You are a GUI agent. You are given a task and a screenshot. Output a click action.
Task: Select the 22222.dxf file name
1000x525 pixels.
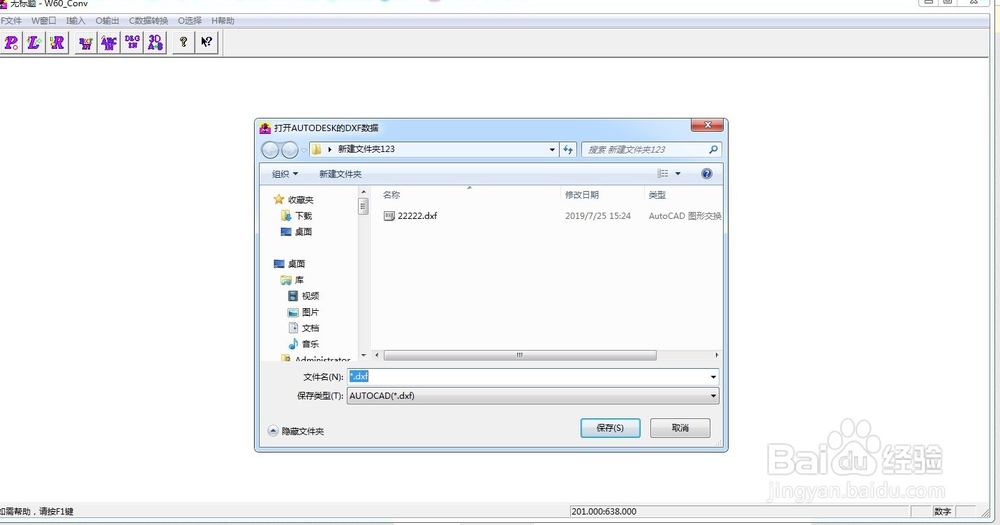pyautogui.click(x=417, y=216)
